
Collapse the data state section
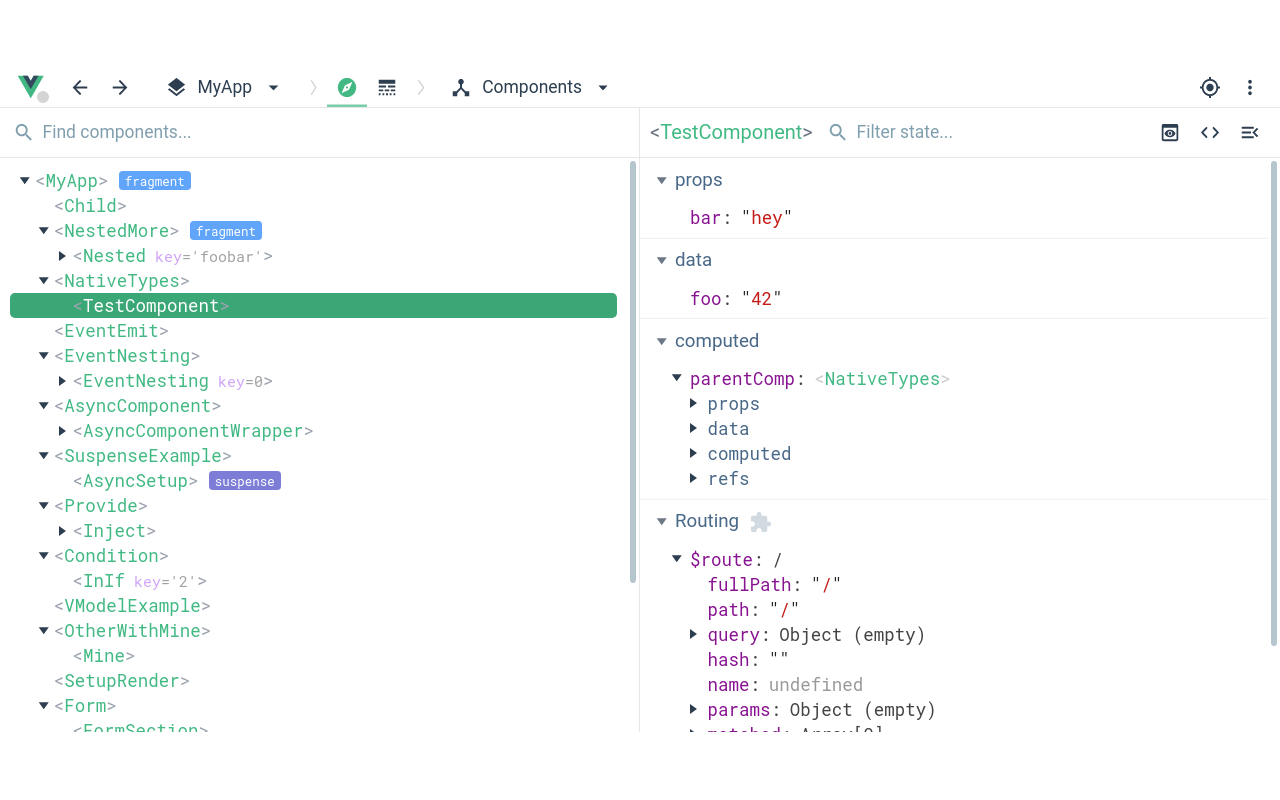[661, 260]
